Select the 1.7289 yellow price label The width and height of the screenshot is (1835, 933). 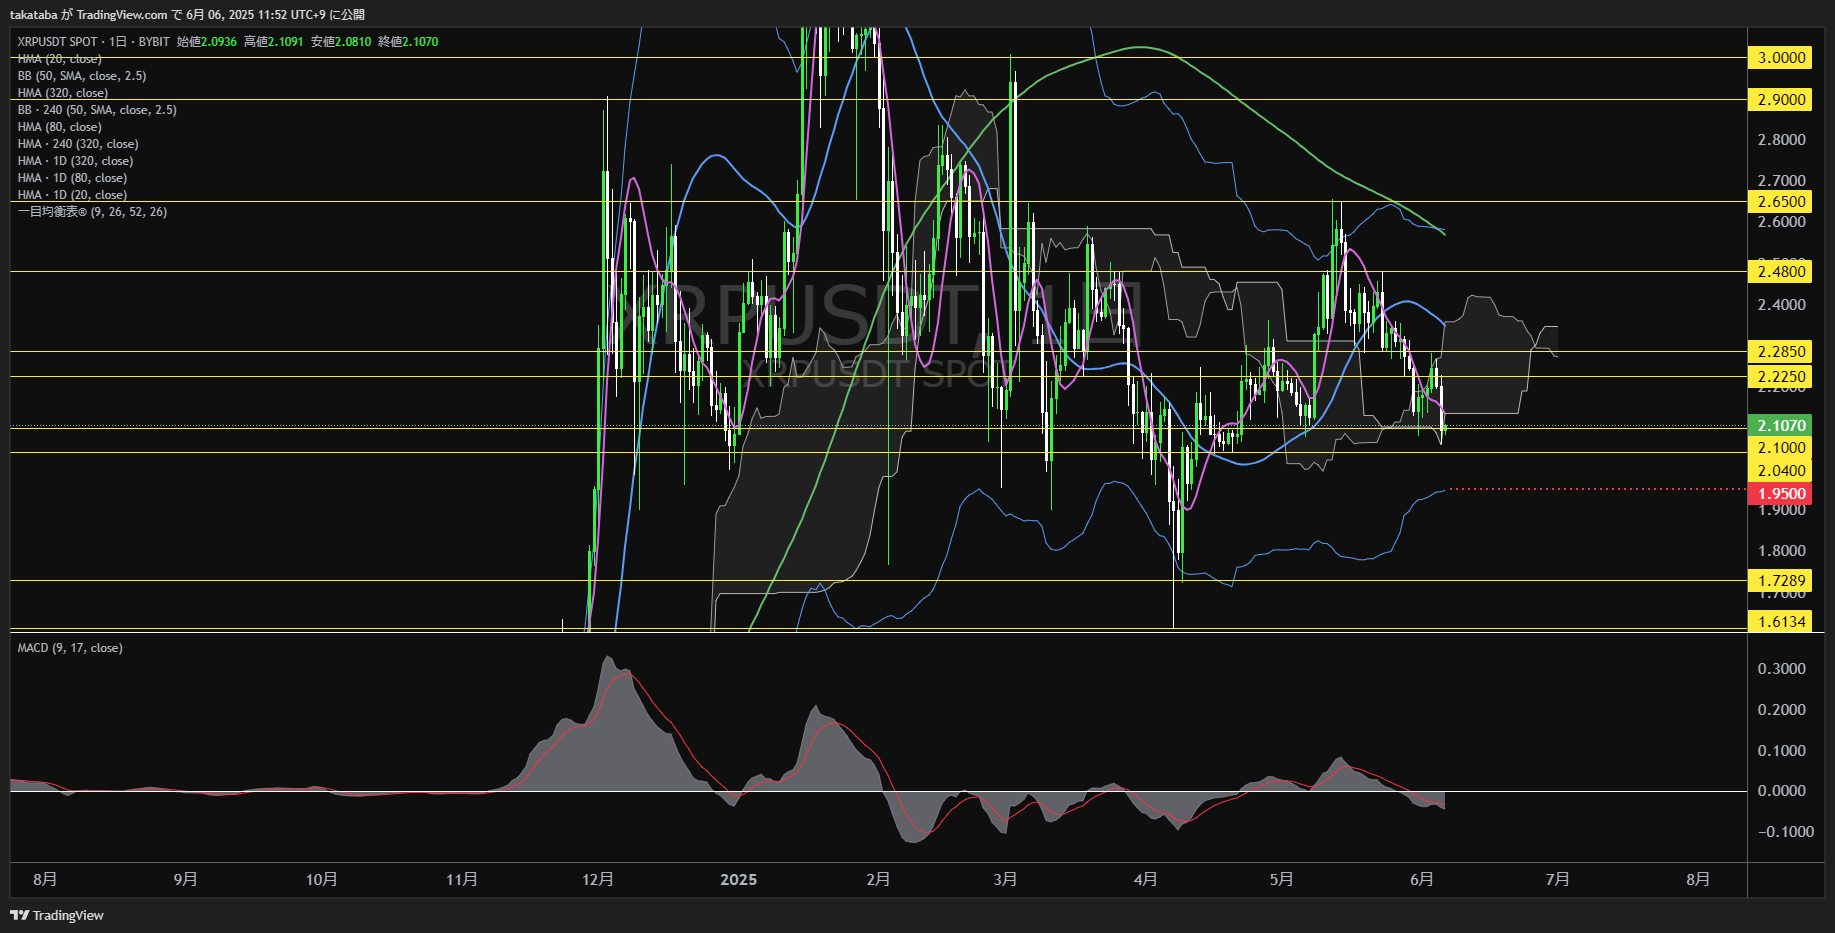tap(1780, 581)
